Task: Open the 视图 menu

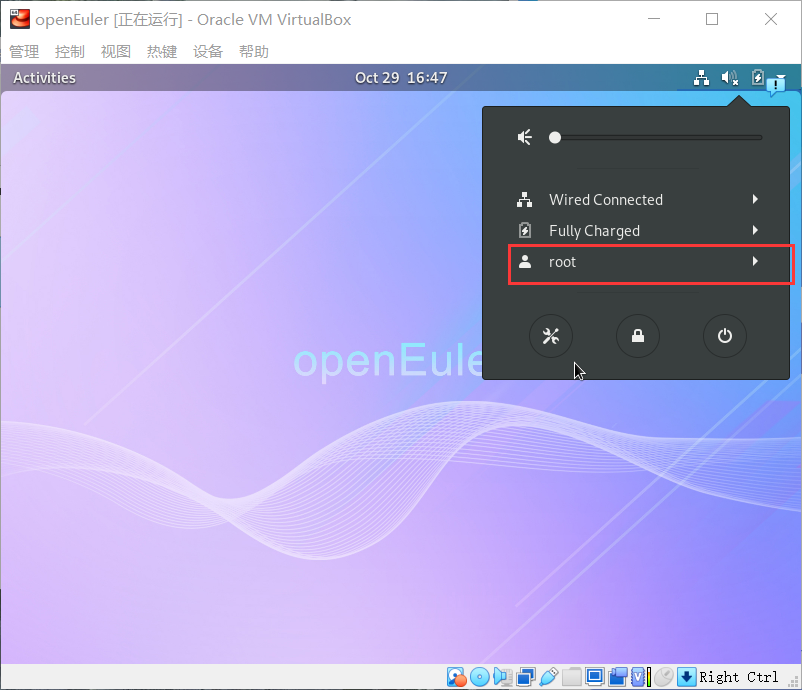Action: [x=116, y=51]
